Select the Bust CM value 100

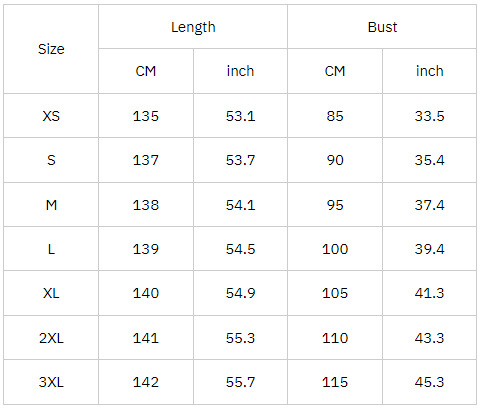pos(335,249)
